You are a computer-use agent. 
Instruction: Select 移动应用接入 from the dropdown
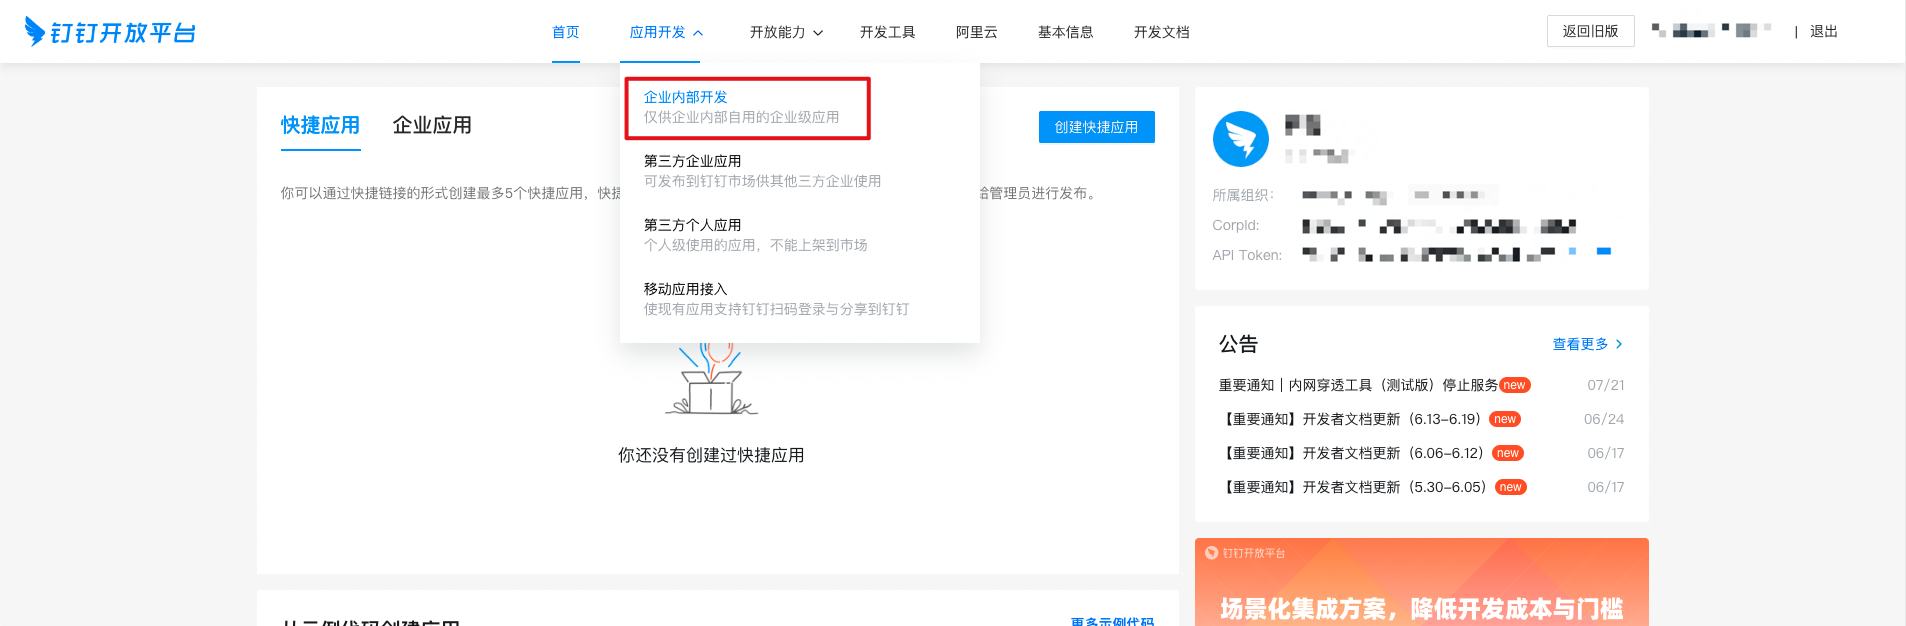[776, 299]
